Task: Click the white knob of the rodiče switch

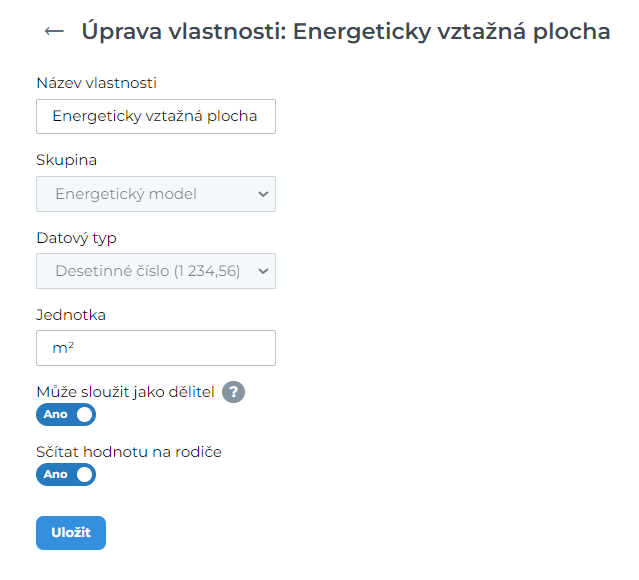Action: pyautogui.click(x=84, y=475)
